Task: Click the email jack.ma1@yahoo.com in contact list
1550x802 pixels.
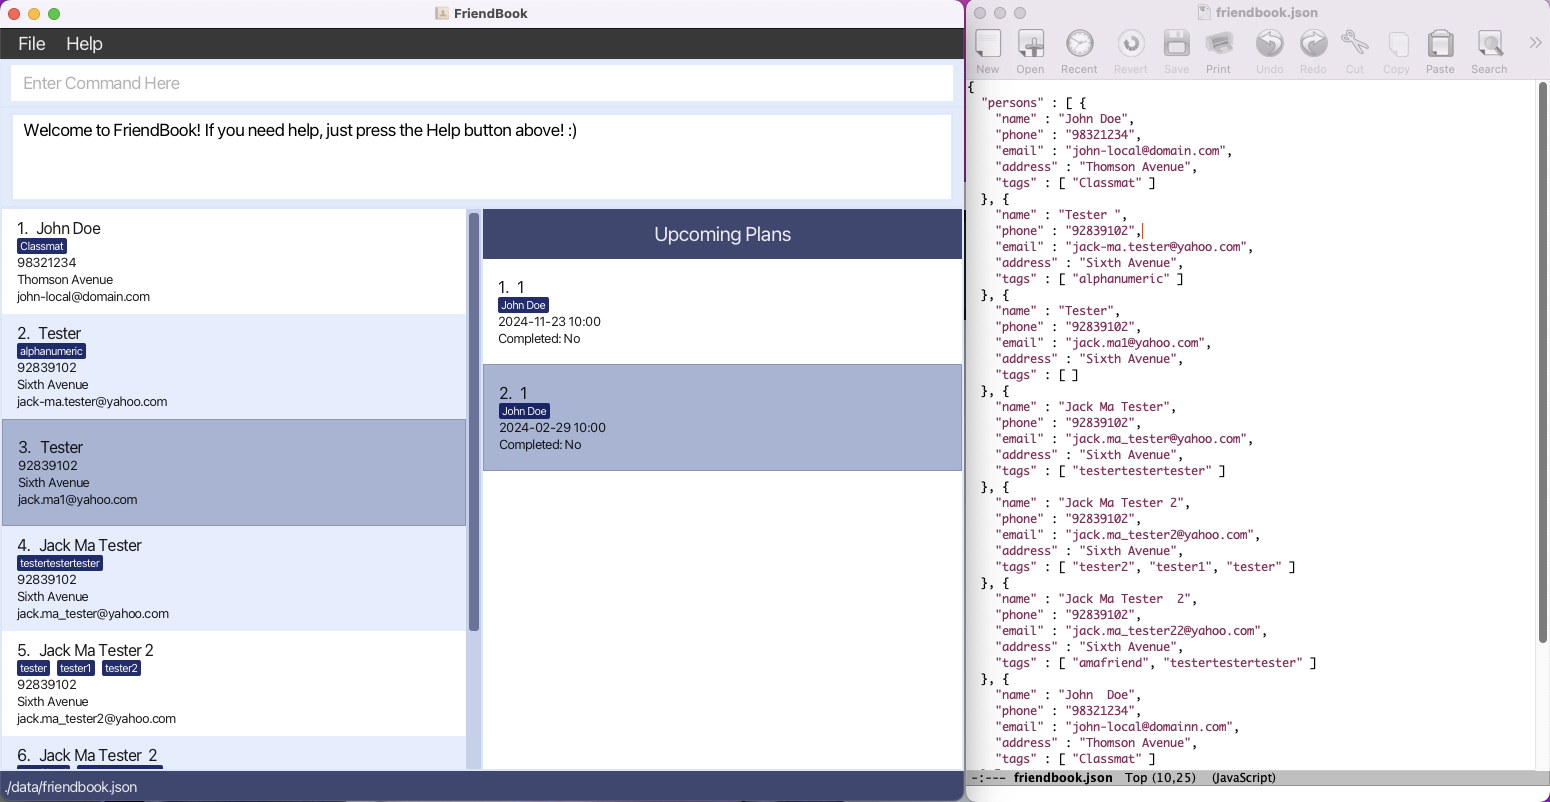Action: click(x=77, y=500)
